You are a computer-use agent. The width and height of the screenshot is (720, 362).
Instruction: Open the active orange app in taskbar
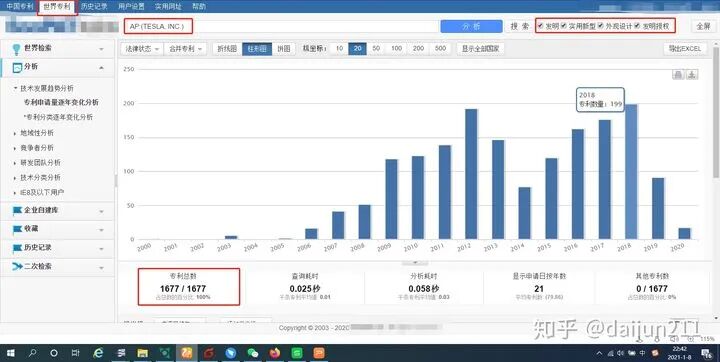point(187,353)
